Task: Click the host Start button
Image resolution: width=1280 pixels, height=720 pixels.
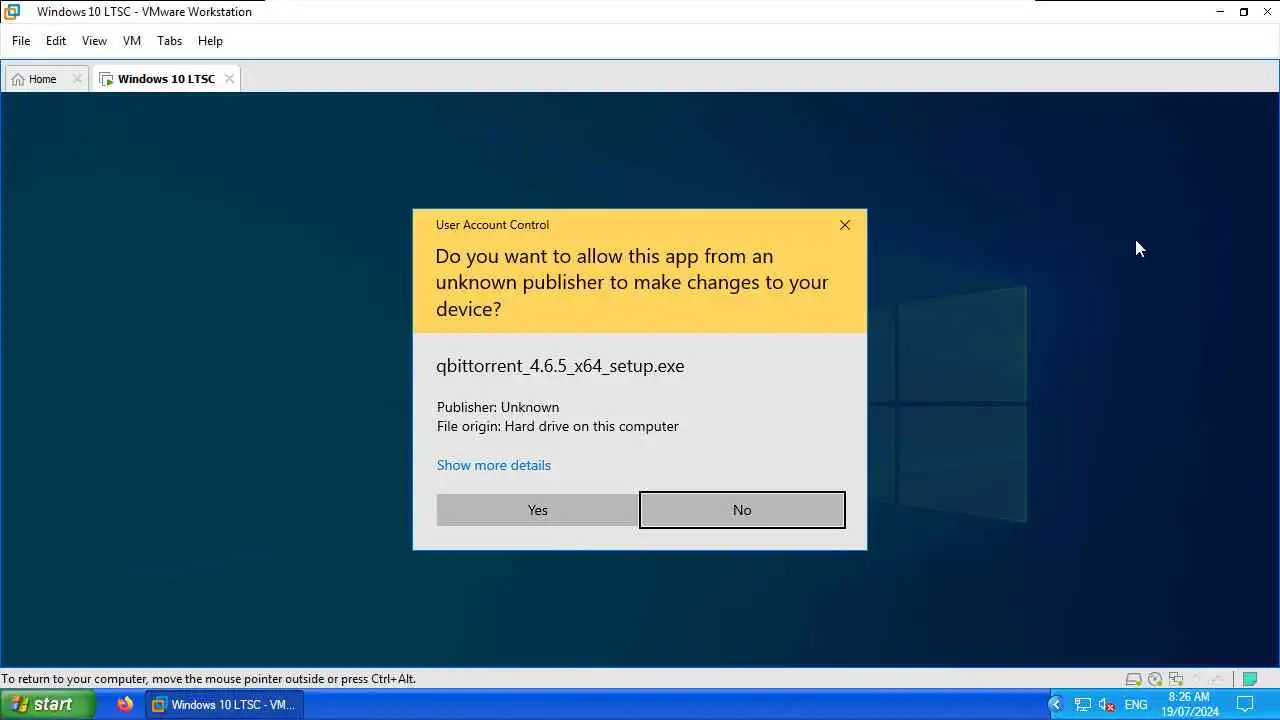Action: pyautogui.click(x=47, y=704)
